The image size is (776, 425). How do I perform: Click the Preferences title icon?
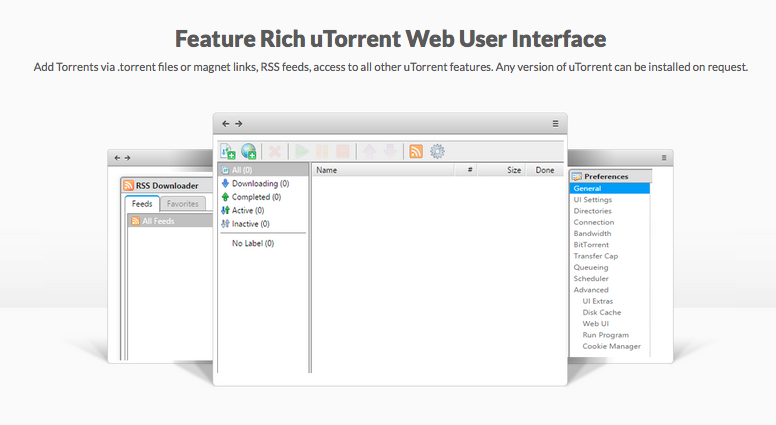tap(577, 177)
